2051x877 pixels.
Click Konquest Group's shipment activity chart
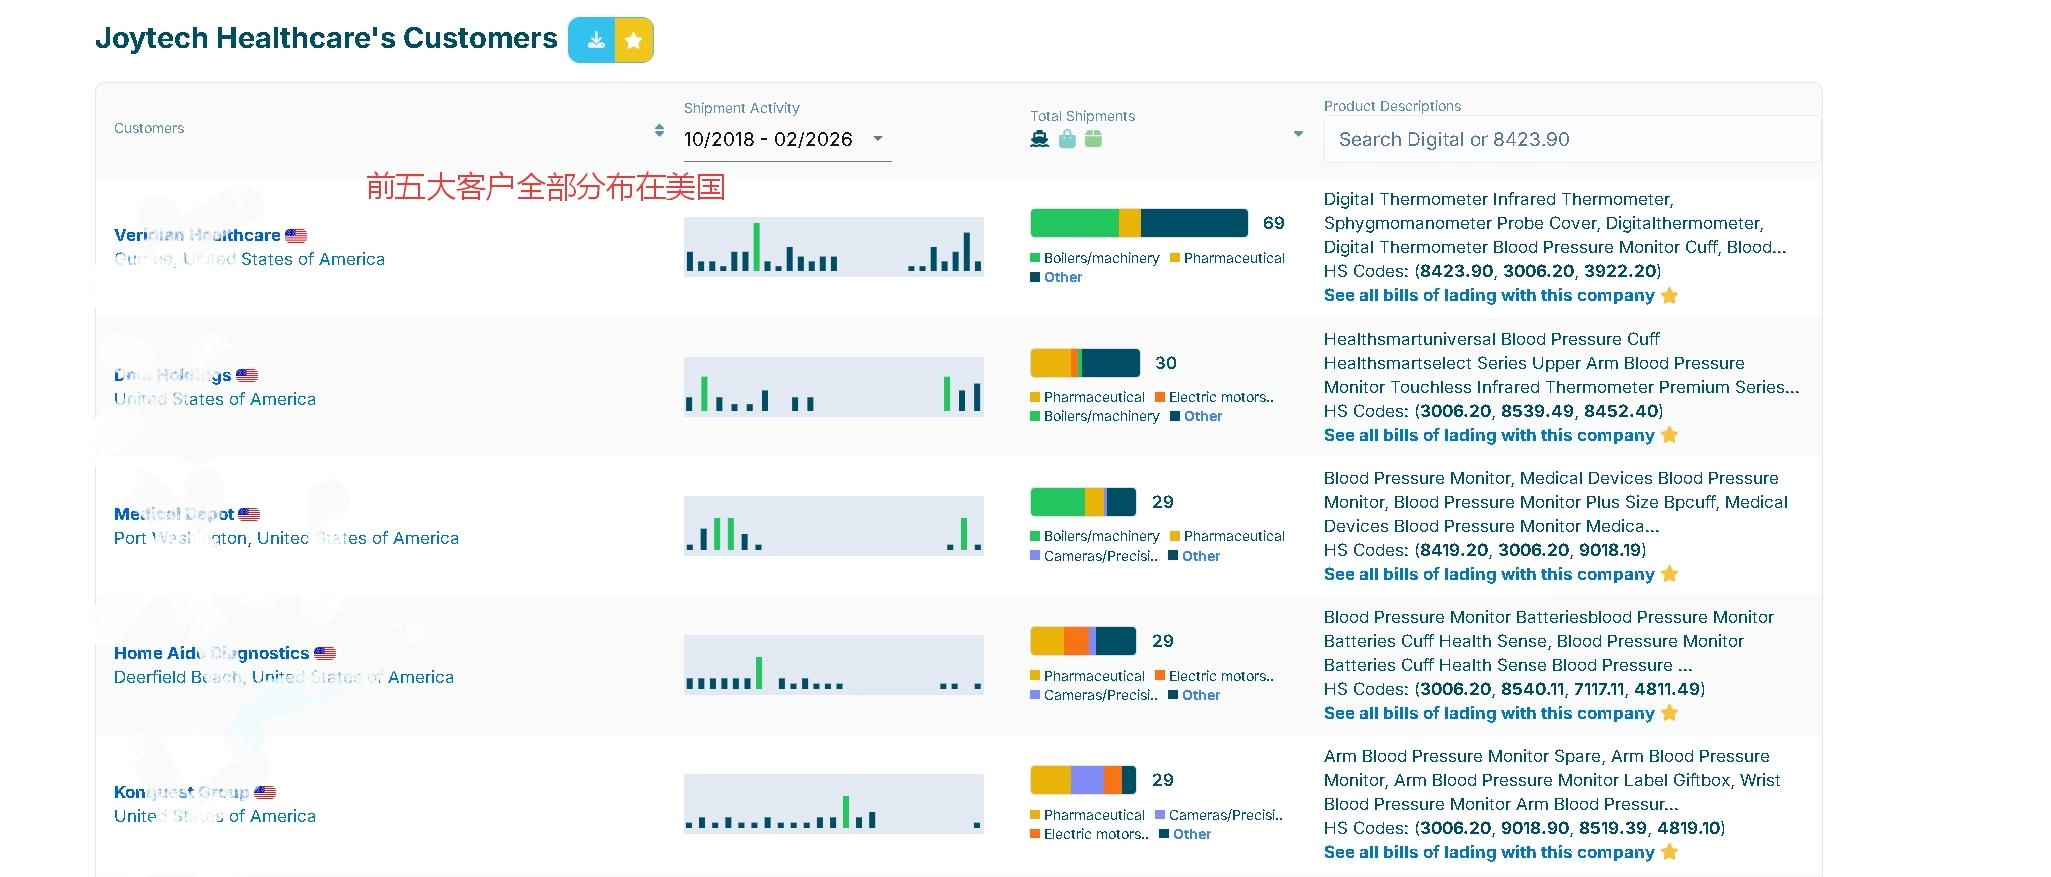click(x=833, y=804)
